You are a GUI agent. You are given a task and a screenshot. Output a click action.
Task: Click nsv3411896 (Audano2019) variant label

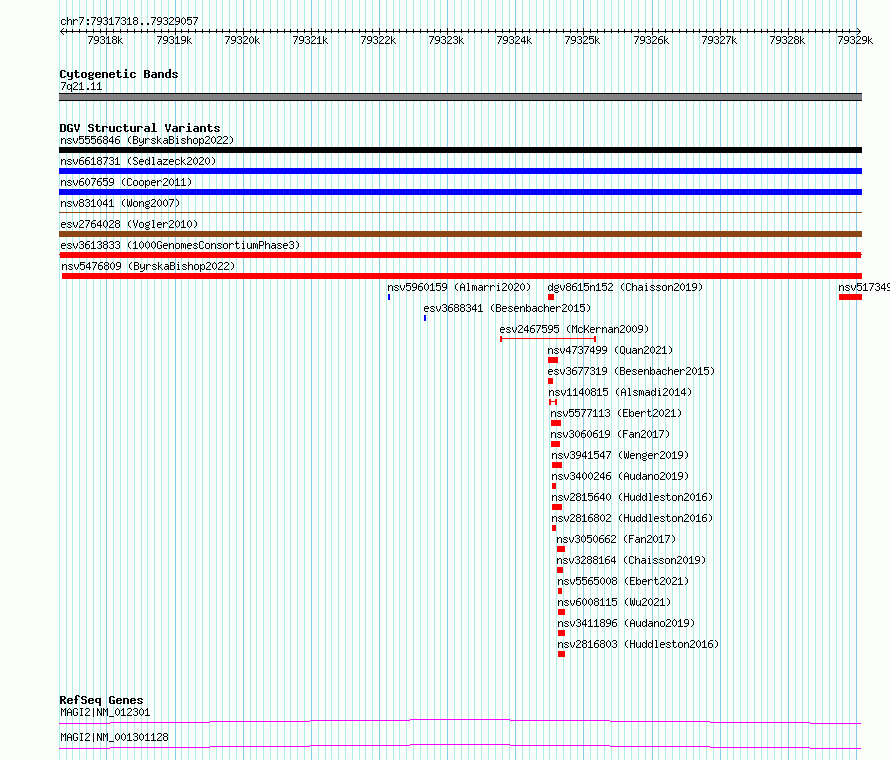point(626,623)
